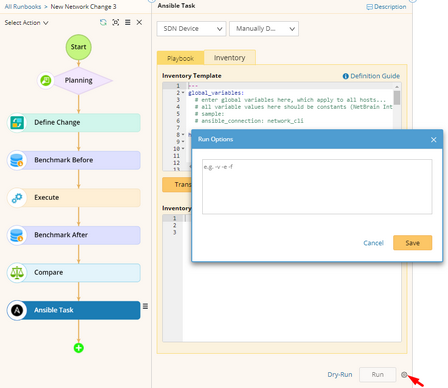Screen dimensions: 448x388
Task: Open the Manually D... dropdown
Action: [264, 29]
